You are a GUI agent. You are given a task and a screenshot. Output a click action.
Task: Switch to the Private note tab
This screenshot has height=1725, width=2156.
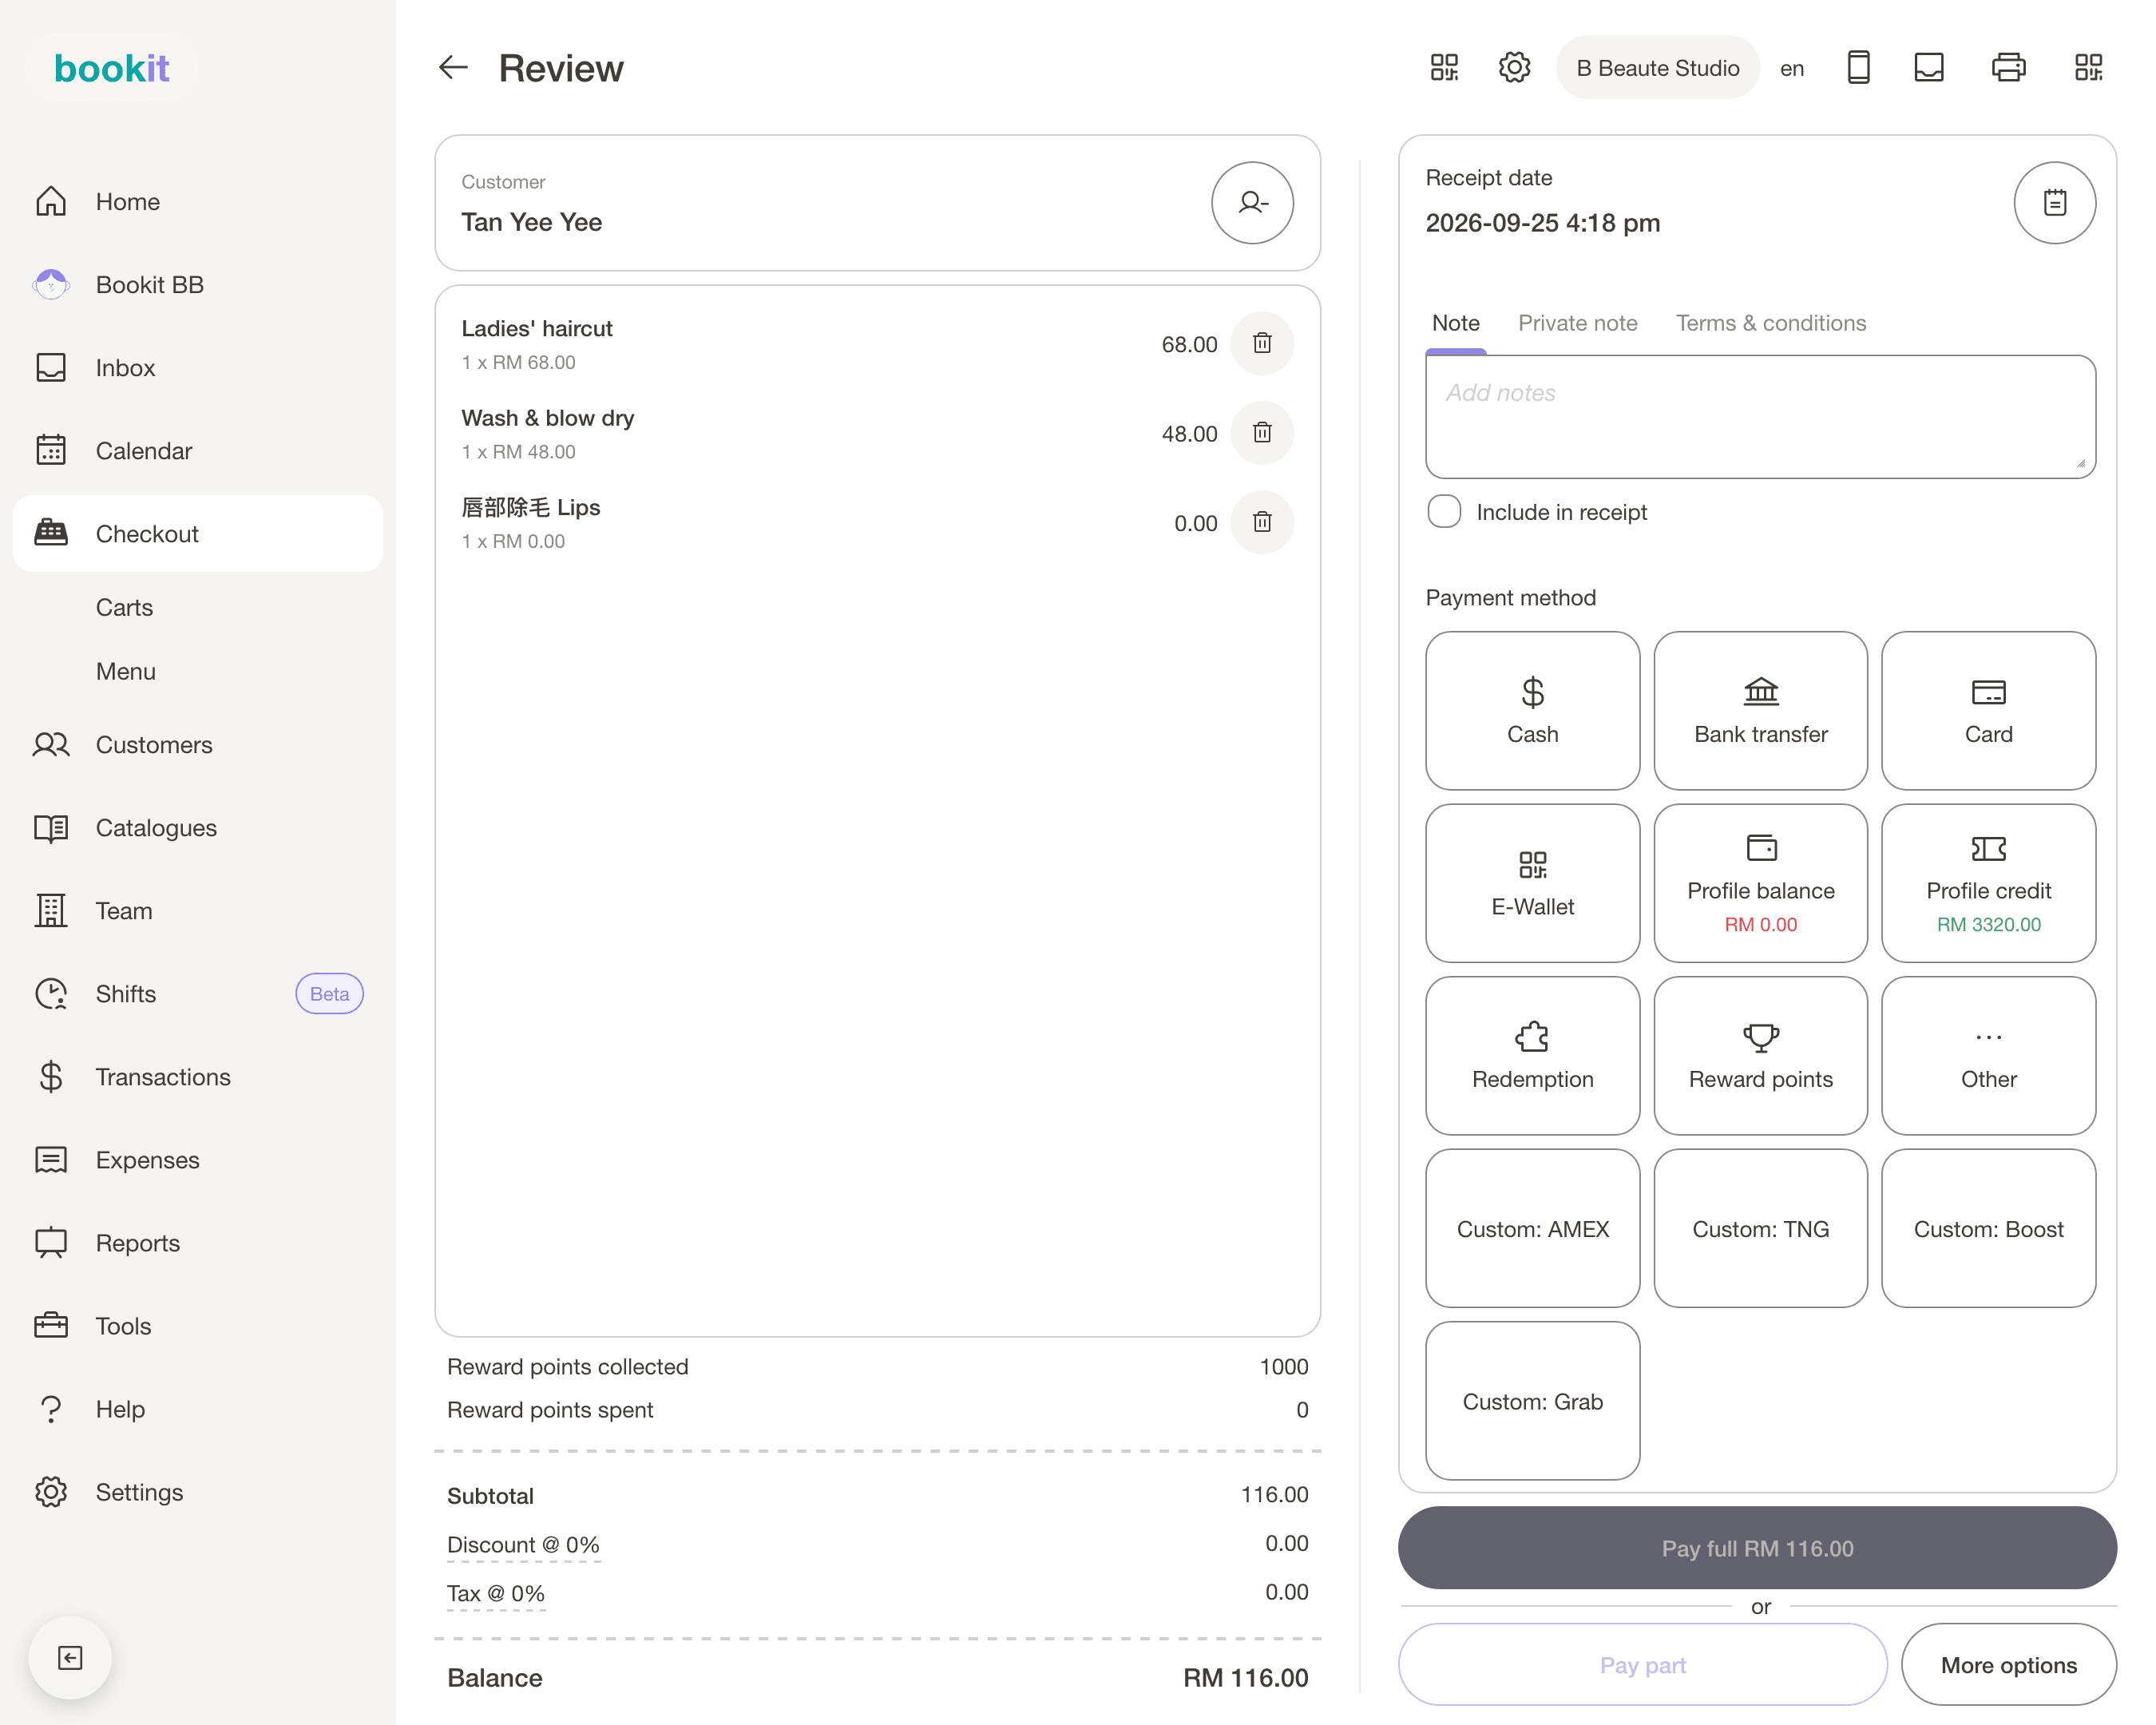[1577, 323]
